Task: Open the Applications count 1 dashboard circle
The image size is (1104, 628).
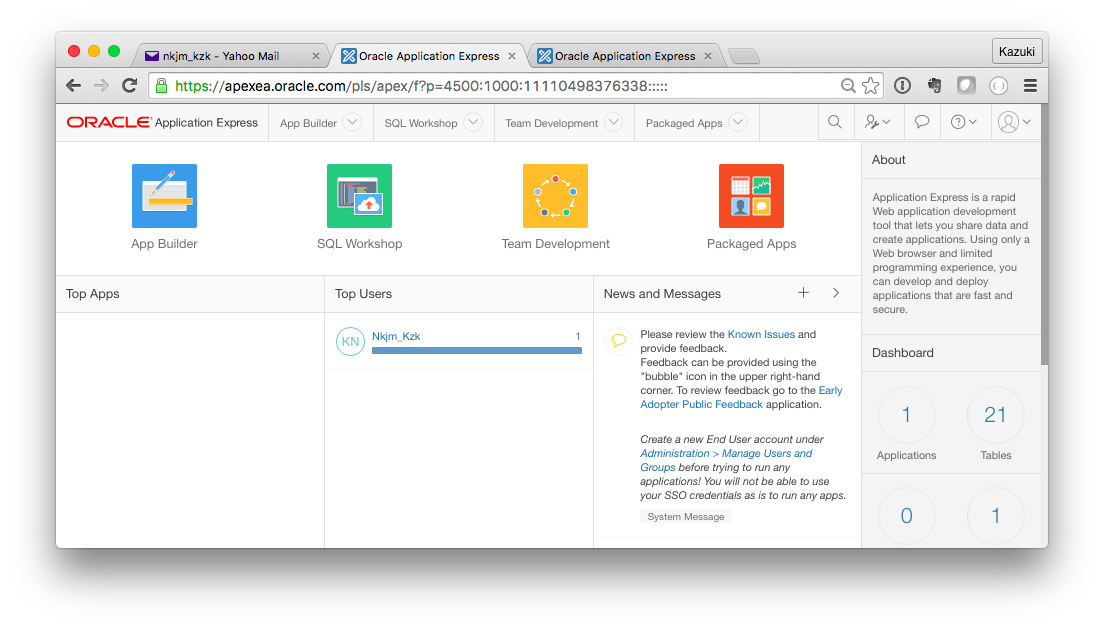Action: 906,415
